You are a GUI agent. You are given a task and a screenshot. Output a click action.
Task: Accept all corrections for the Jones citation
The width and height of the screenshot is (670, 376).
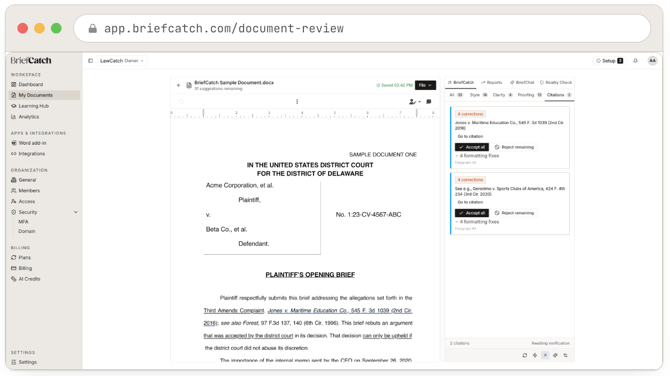click(x=472, y=147)
